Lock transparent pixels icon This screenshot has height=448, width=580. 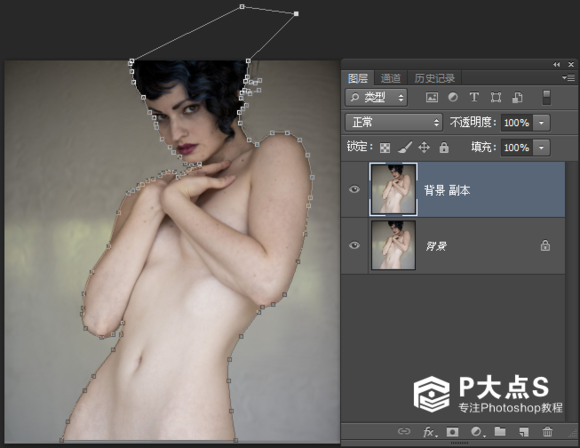click(385, 148)
